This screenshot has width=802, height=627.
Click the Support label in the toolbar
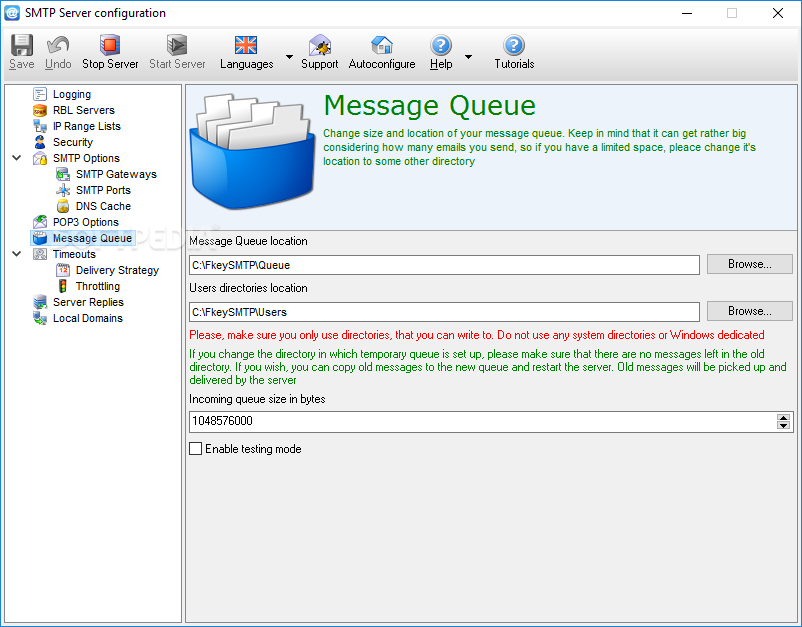pos(320,64)
